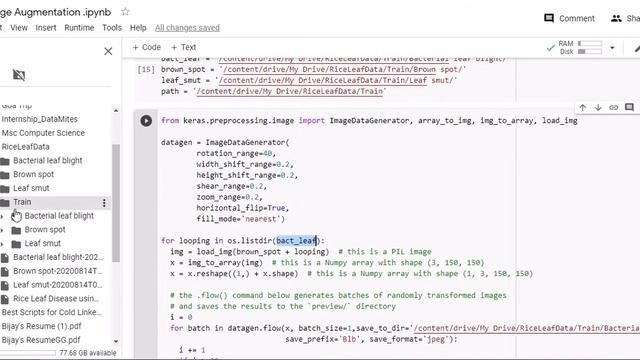Open the Brown spot-20200814T... file
The image size is (640, 360).
[x=58, y=271]
